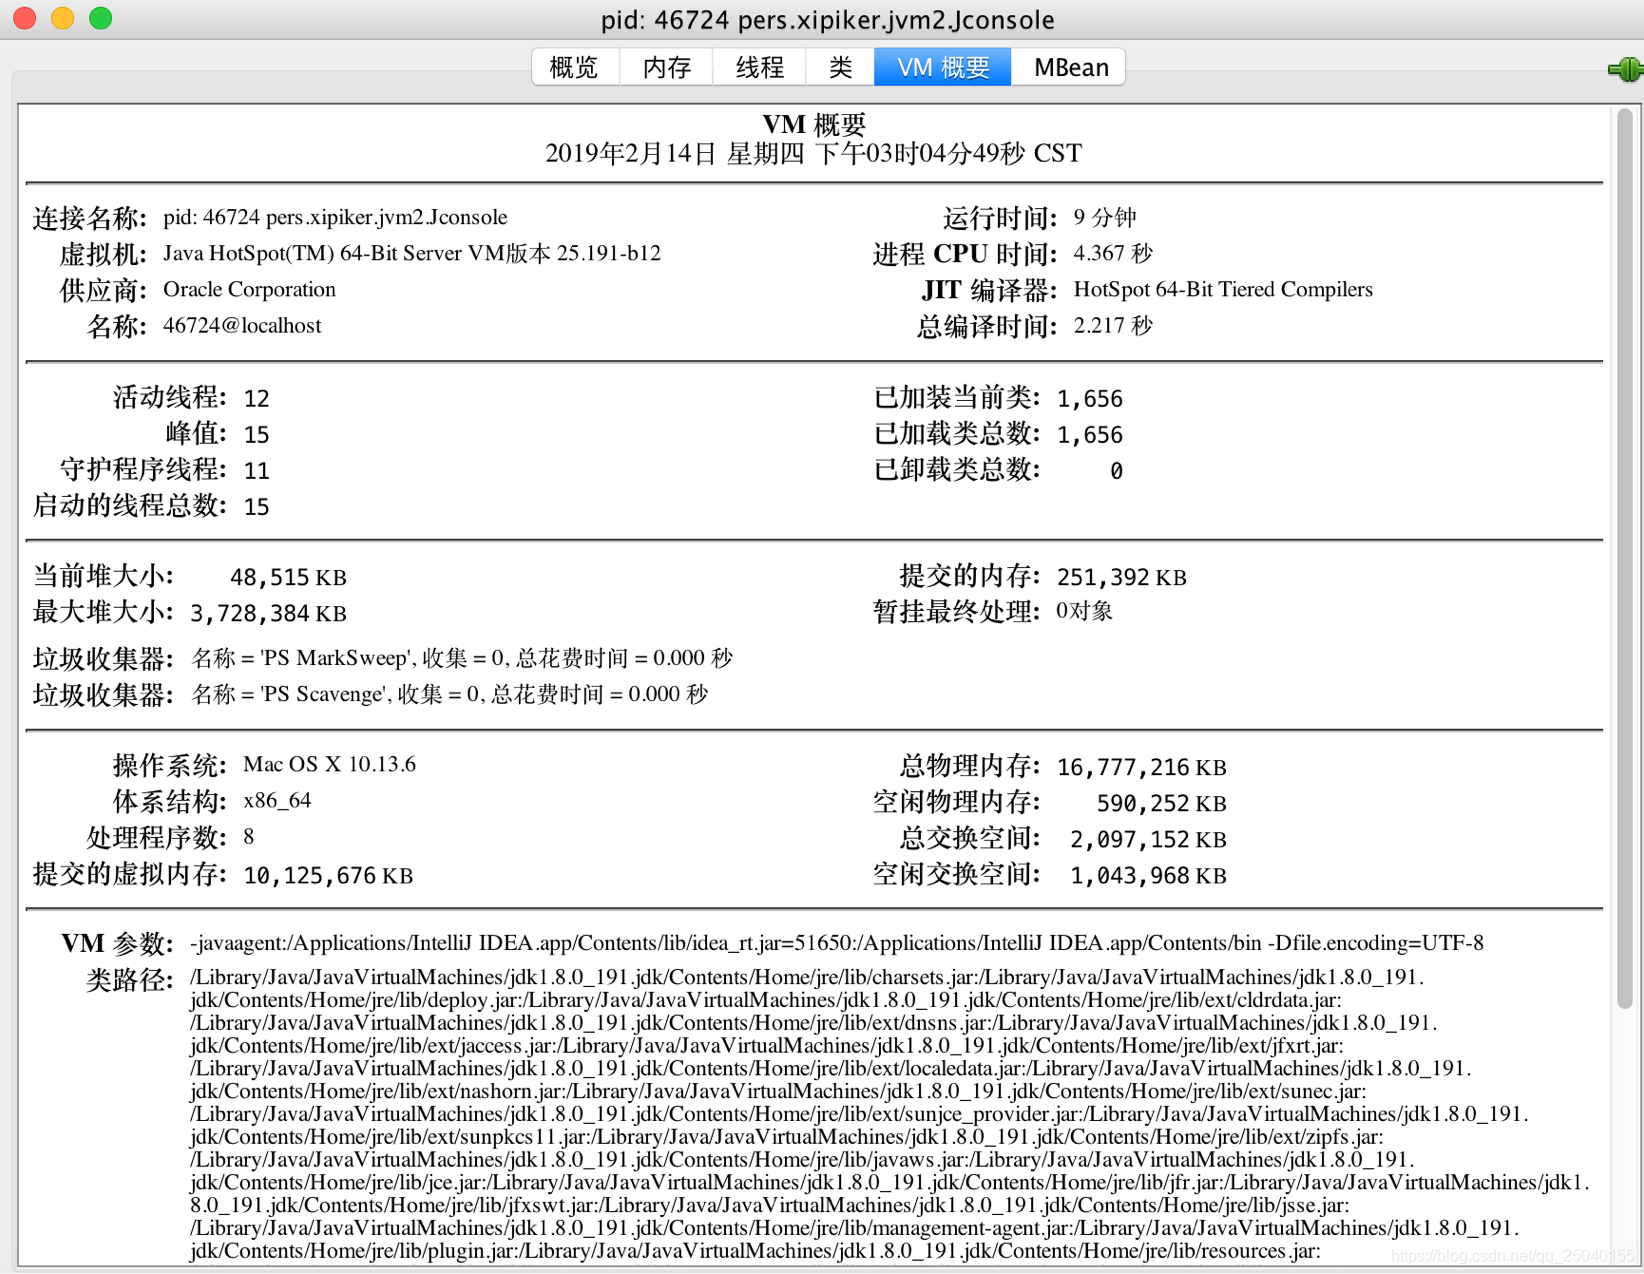Screen dimensions: 1644x1274
Task: Click the process CPU time '4.367 秒'
Action: pos(1113,253)
